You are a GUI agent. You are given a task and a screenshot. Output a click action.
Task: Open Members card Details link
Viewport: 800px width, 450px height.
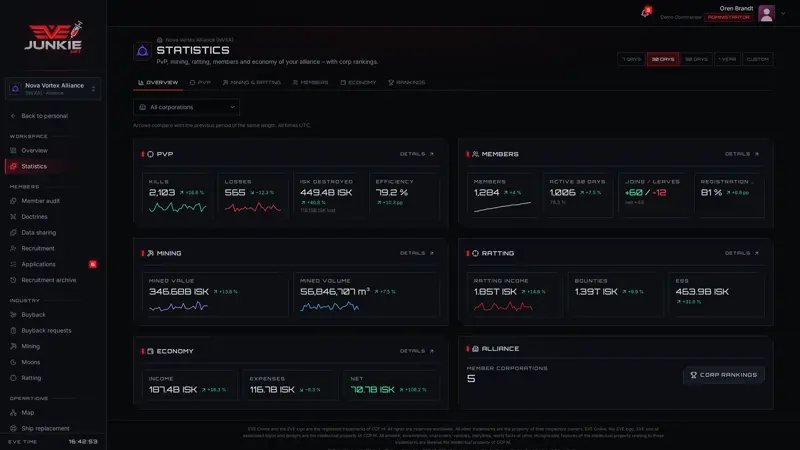(x=742, y=154)
